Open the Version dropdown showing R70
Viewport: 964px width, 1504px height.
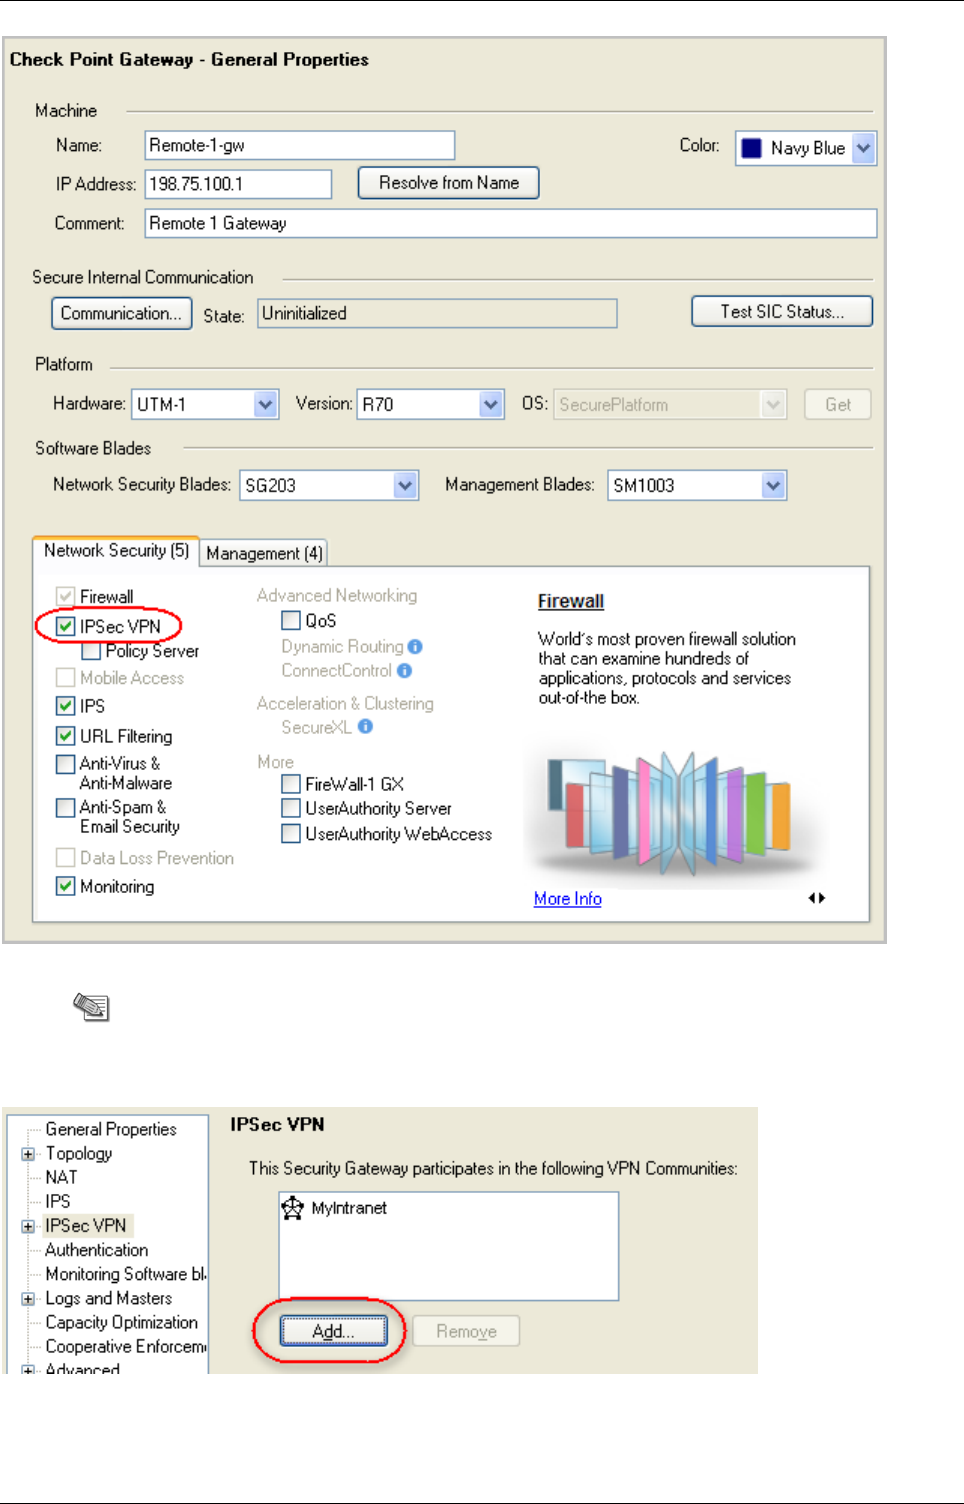pos(490,404)
